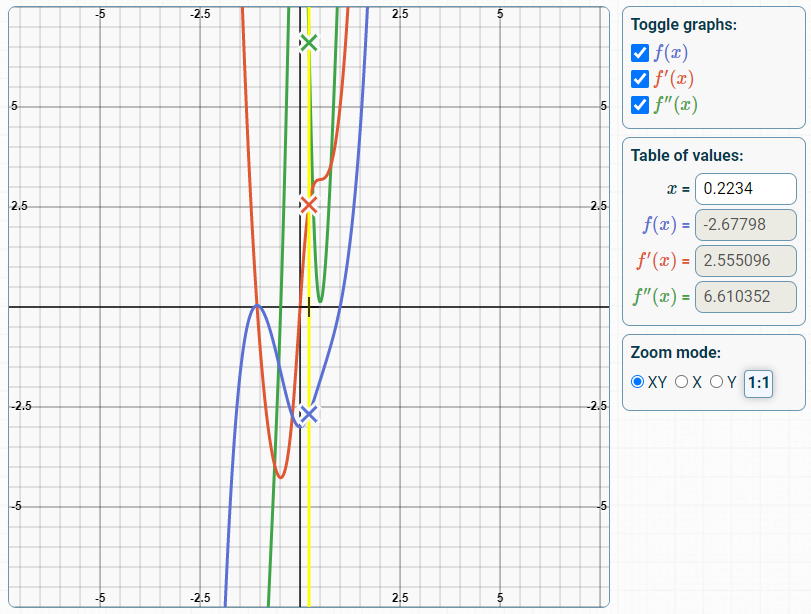Edit the x value input field
This screenshot has width=811, height=614.
pos(746,189)
